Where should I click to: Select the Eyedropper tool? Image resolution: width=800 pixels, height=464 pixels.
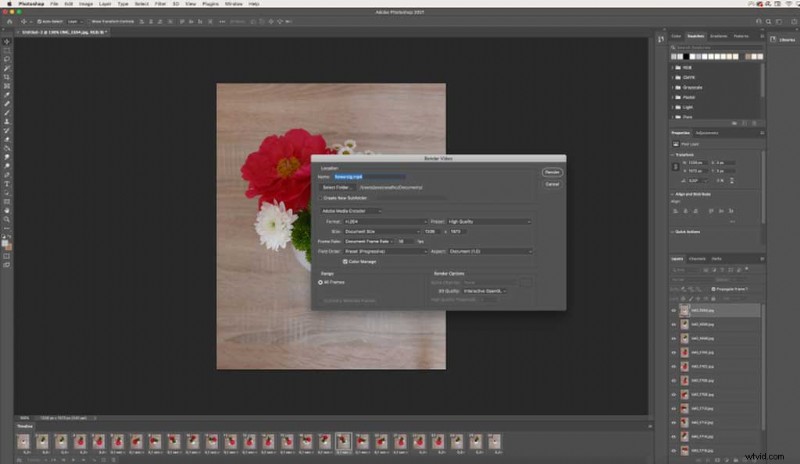(7, 95)
